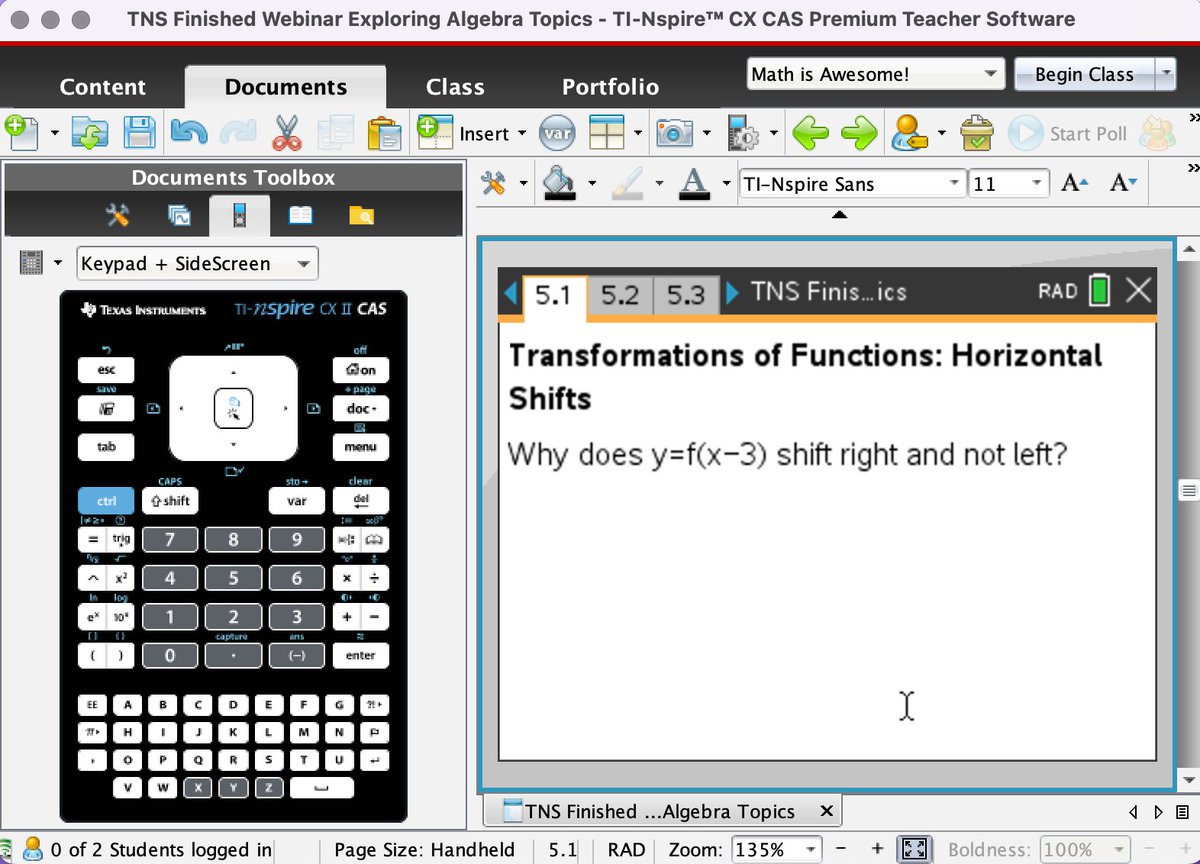Decrease font size with A down icon
The width and height of the screenshot is (1200, 864).
click(x=1124, y=183)
